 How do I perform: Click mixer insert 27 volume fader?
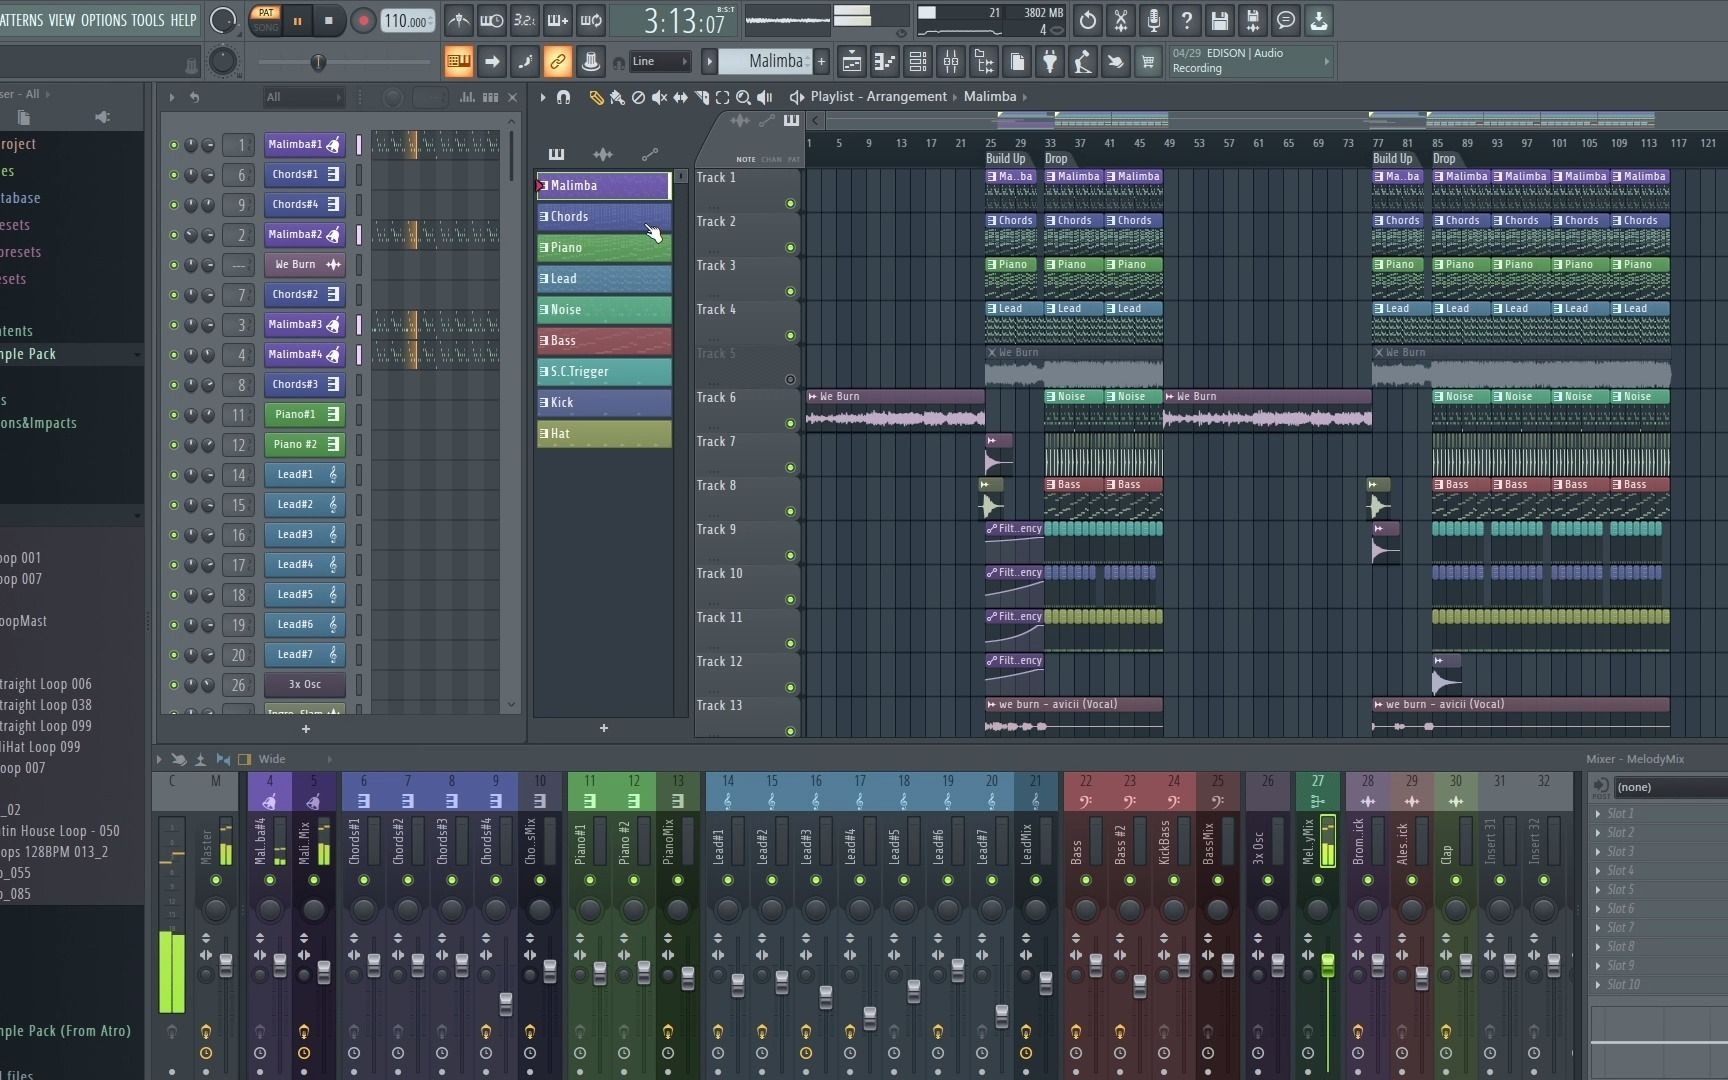(x=1328, y=964)
